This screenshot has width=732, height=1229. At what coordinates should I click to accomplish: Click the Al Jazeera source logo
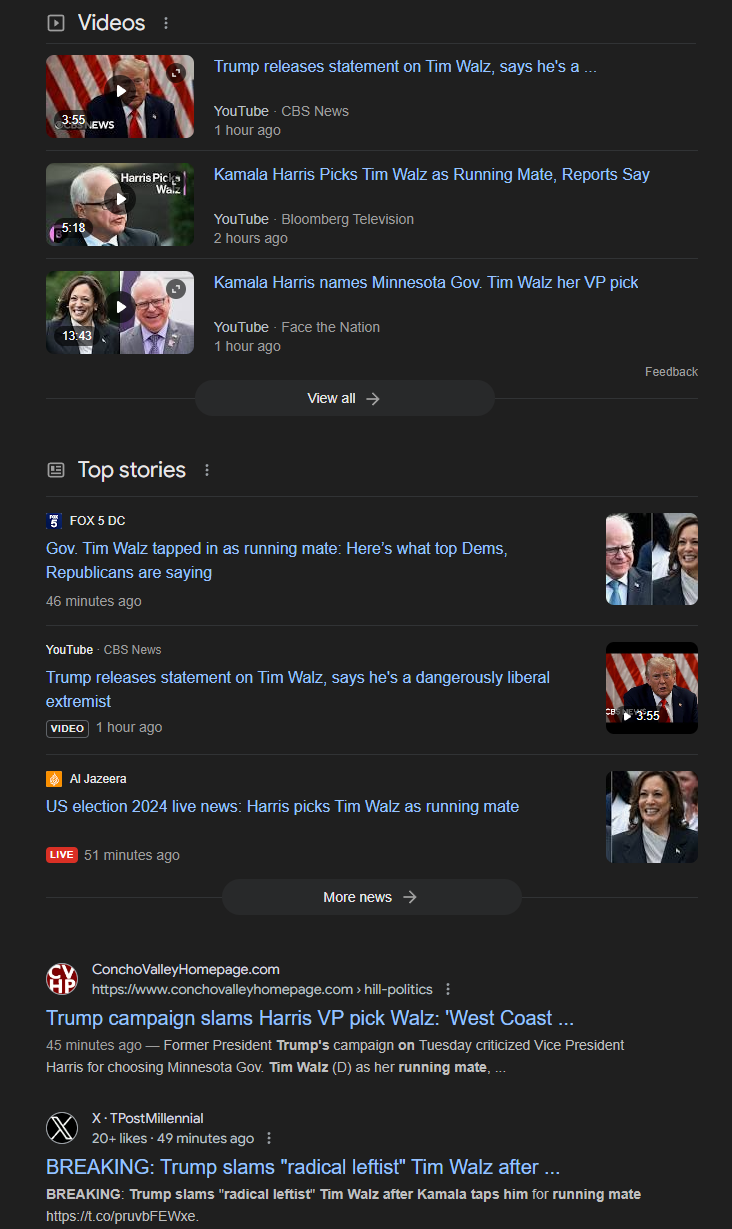54,779
